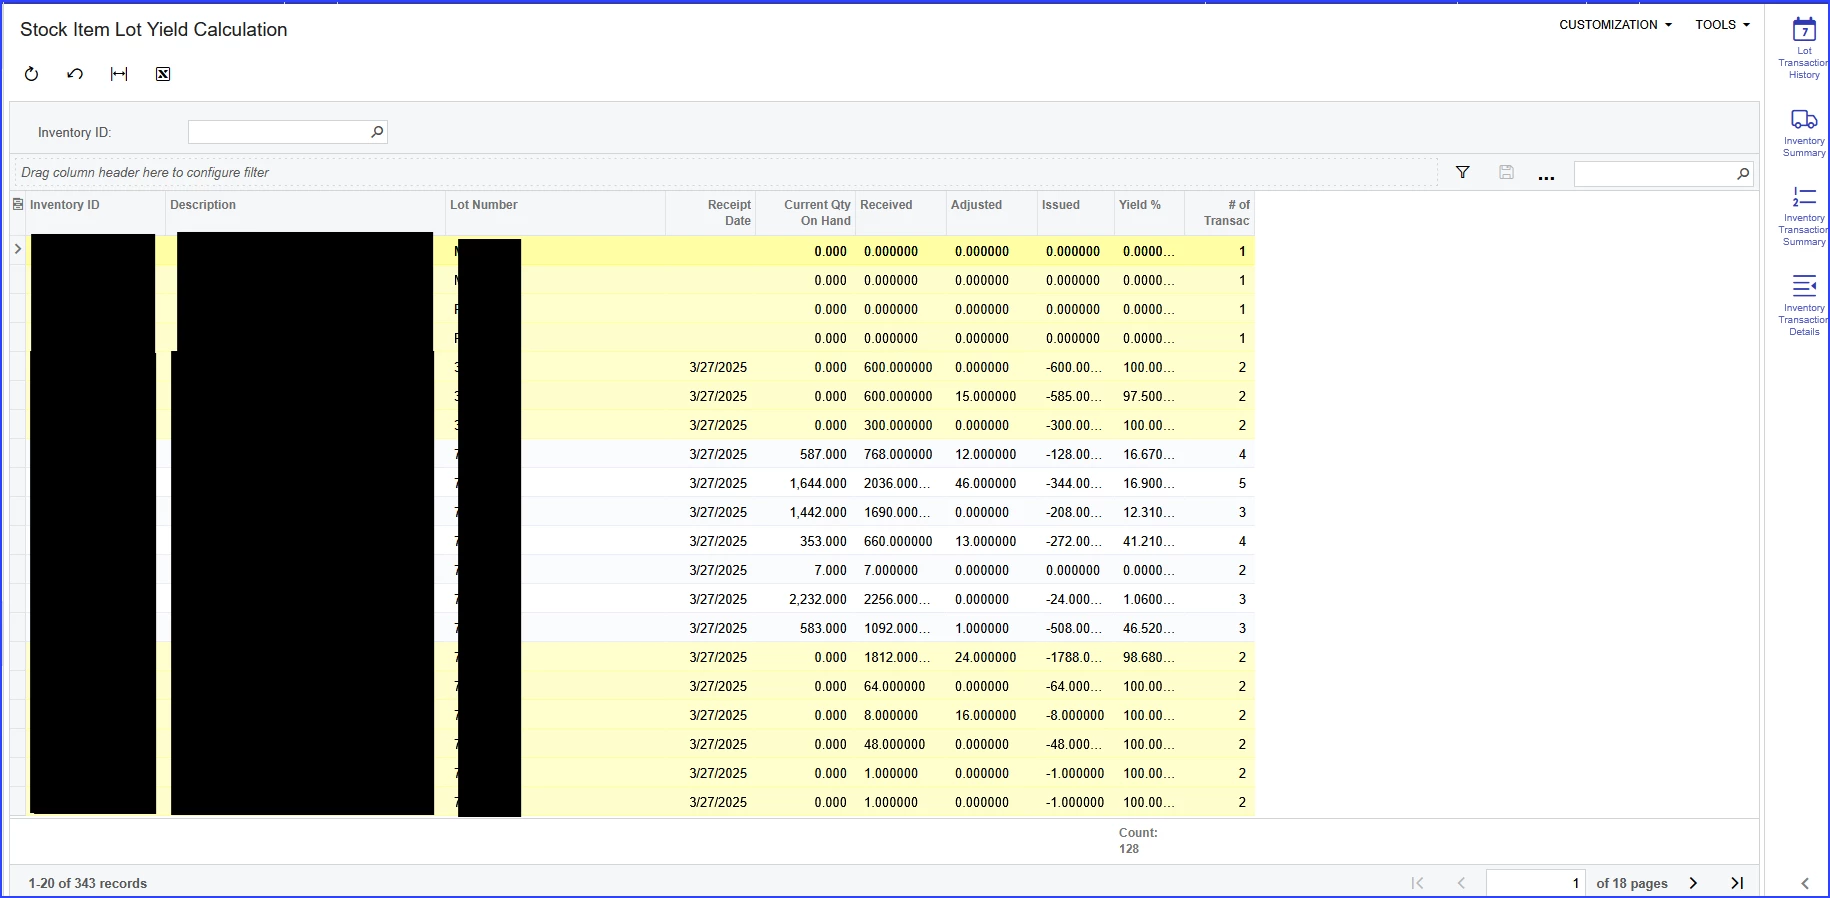
Task: Sort by Yield % column header
Action: pyautogui.click(x=1149, y=213)
